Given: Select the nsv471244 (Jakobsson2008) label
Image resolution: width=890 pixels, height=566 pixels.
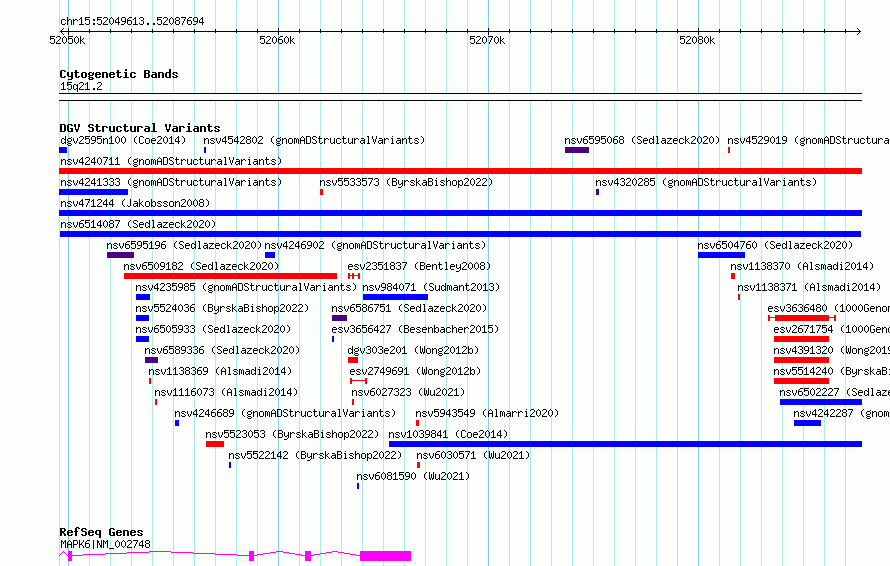Looking at the screenshot, I should coord(135,203).
